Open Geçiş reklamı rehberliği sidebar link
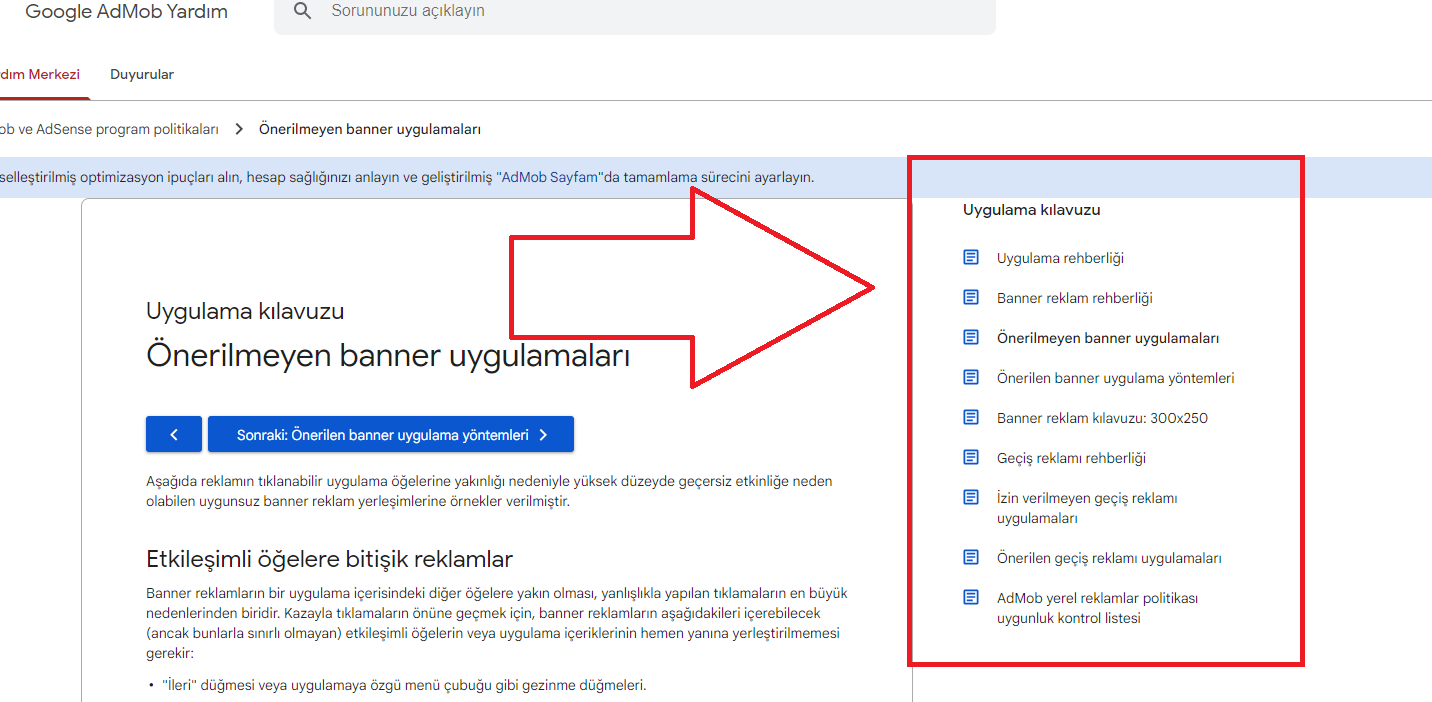Viewport: 1432px width, 702px height. click(x=1071, y=458)
